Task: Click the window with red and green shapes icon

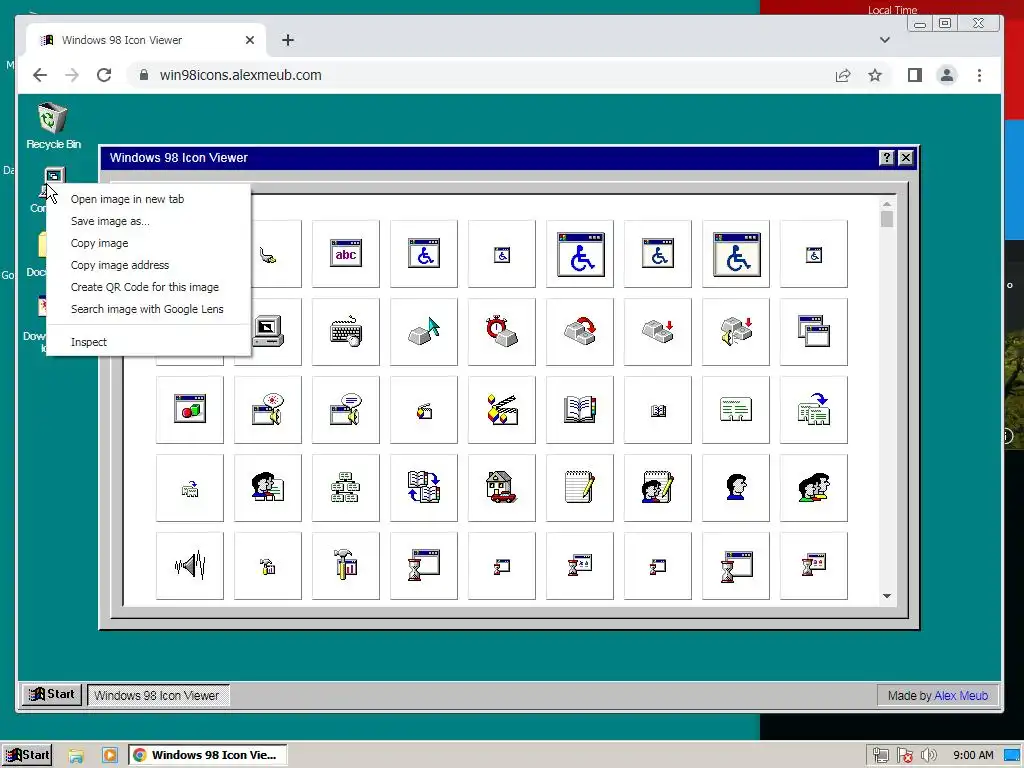Action: point(190,409)
